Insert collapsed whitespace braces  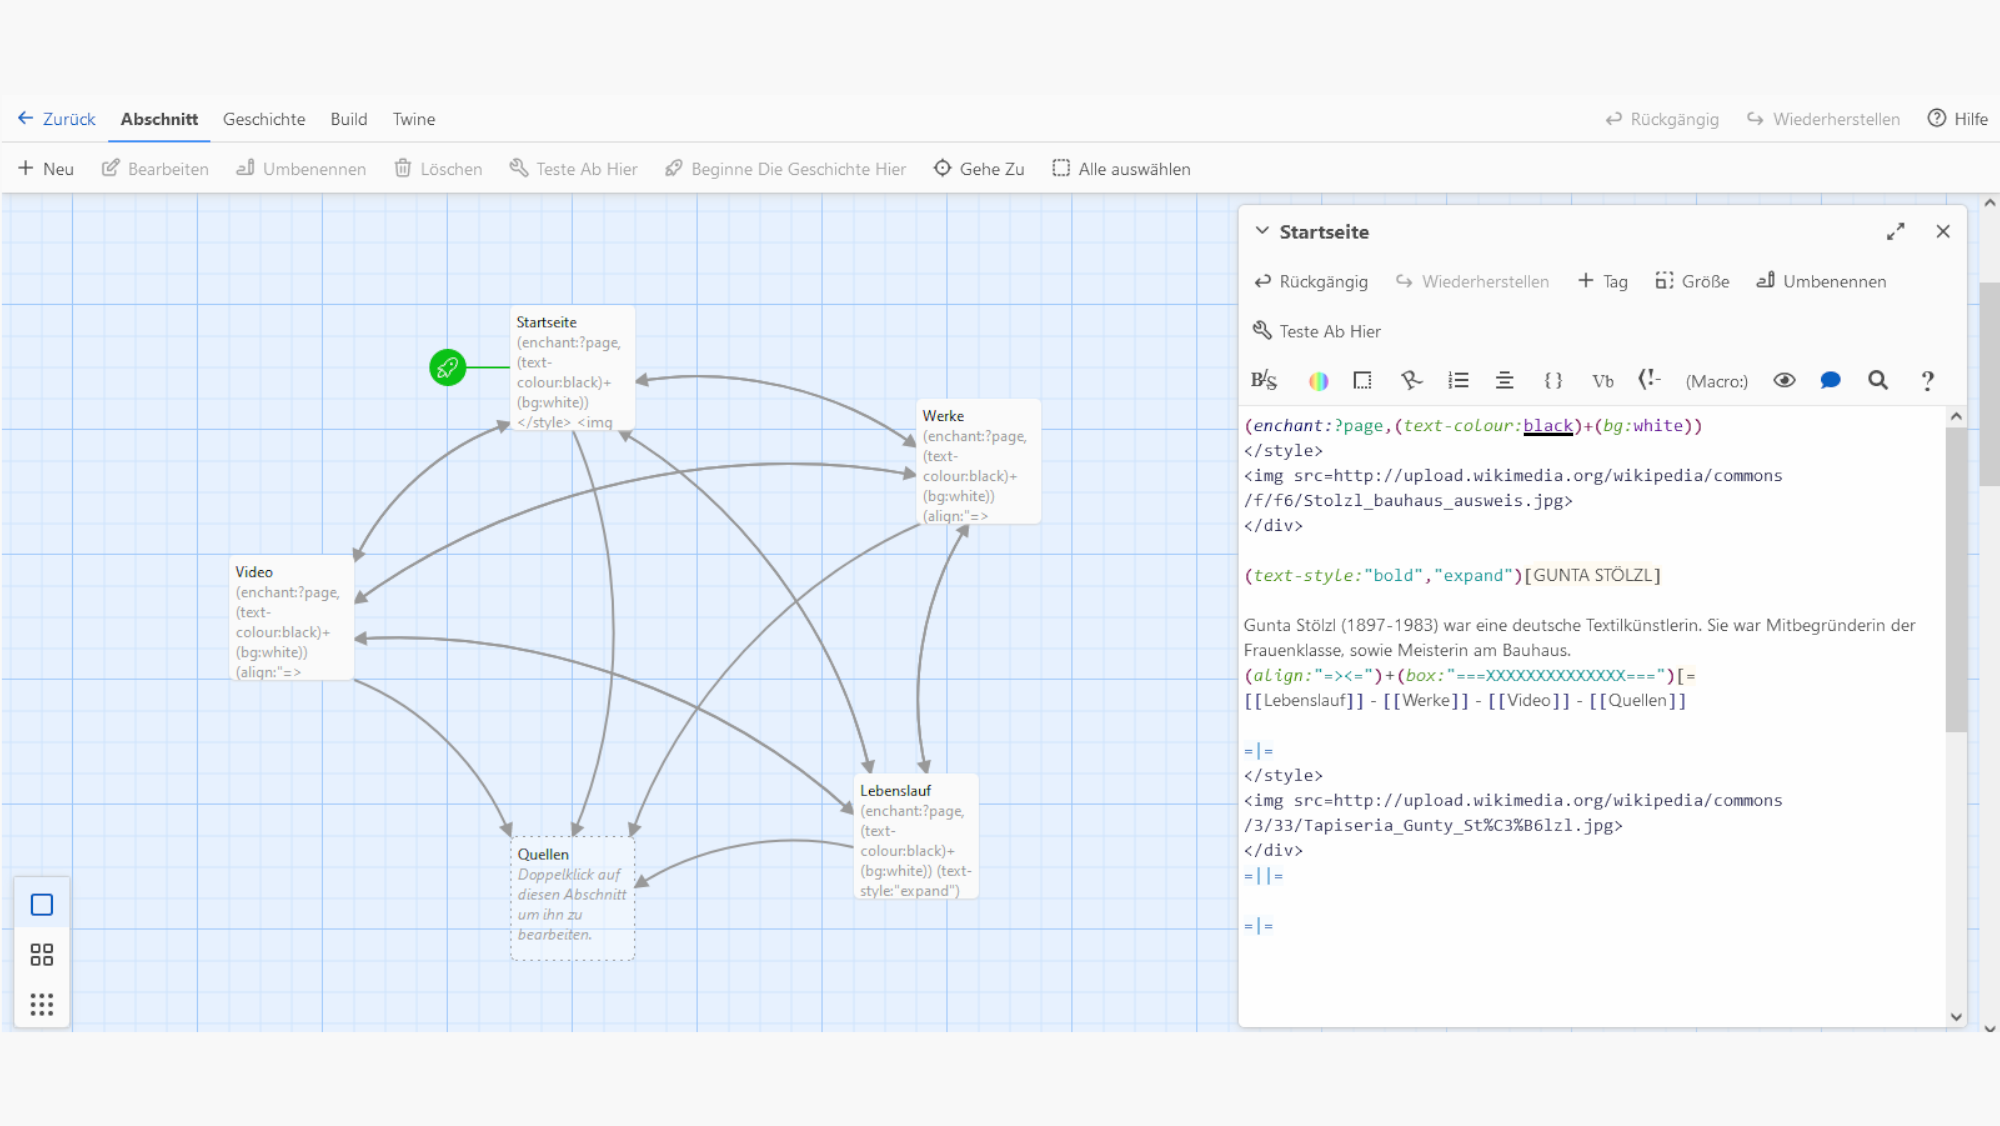(1553, 380)
